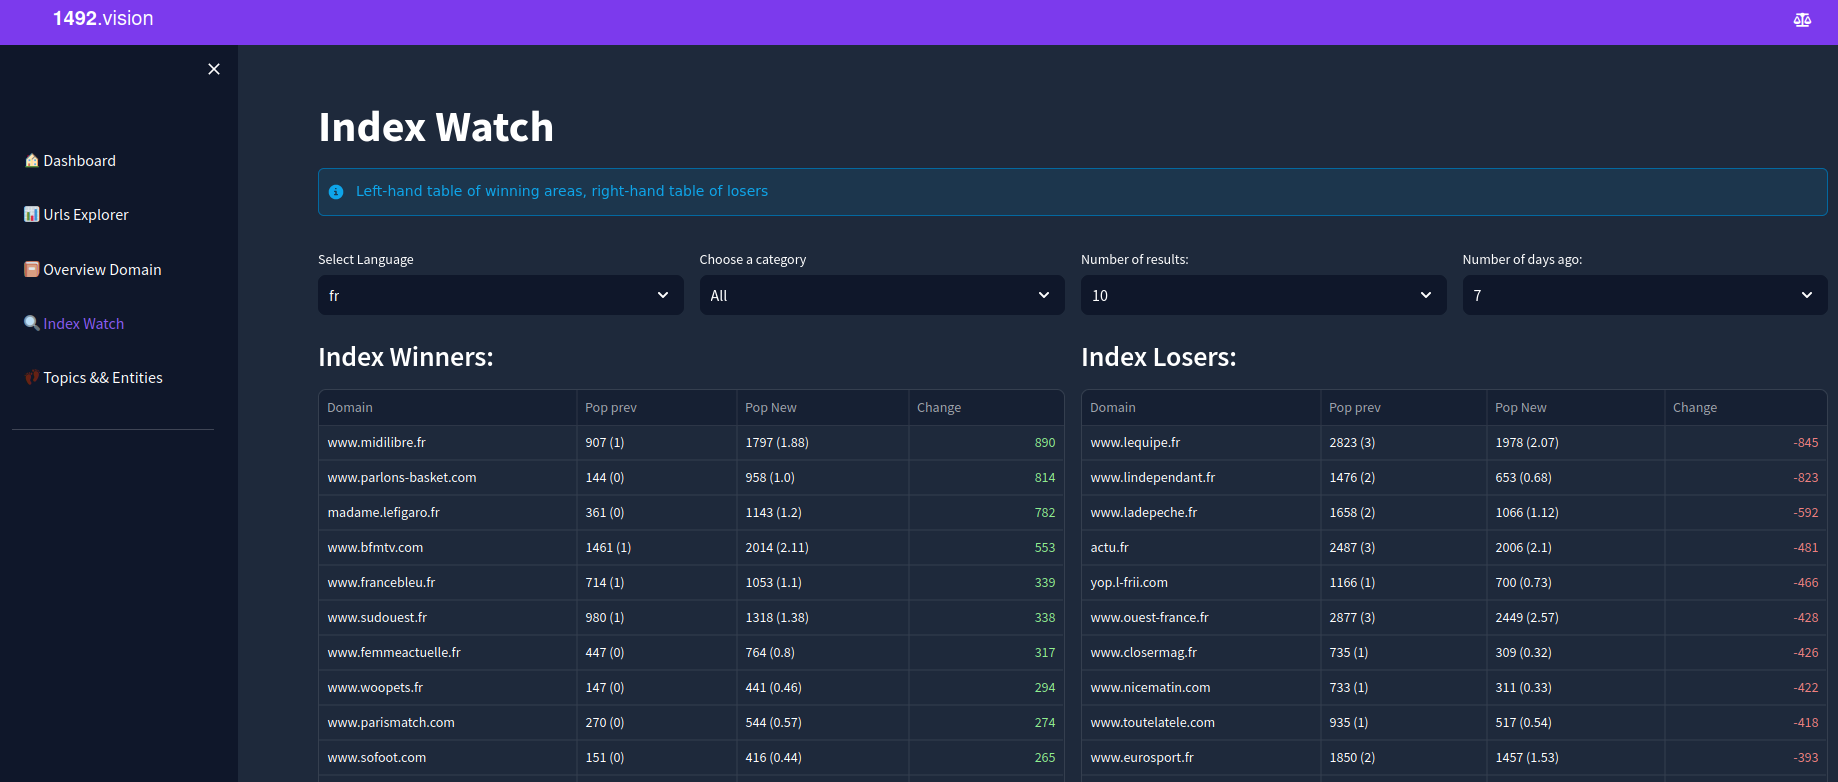Viewport: 1838px width, 782px height.
Task: Close the sidebar with the X icon
Action: (x=214, y=69)
